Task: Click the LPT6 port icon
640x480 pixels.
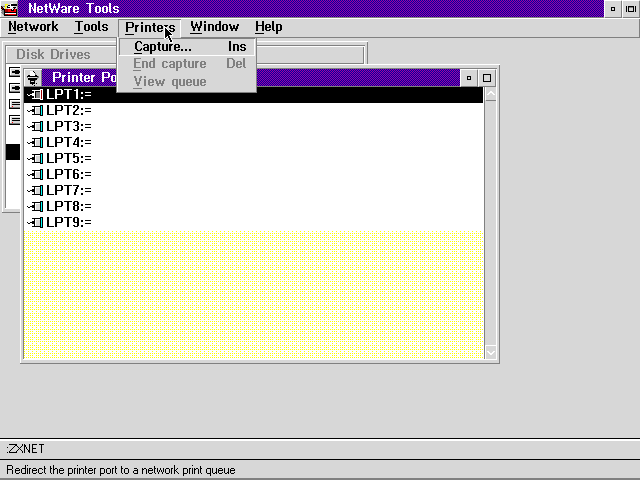Action: 35,175
